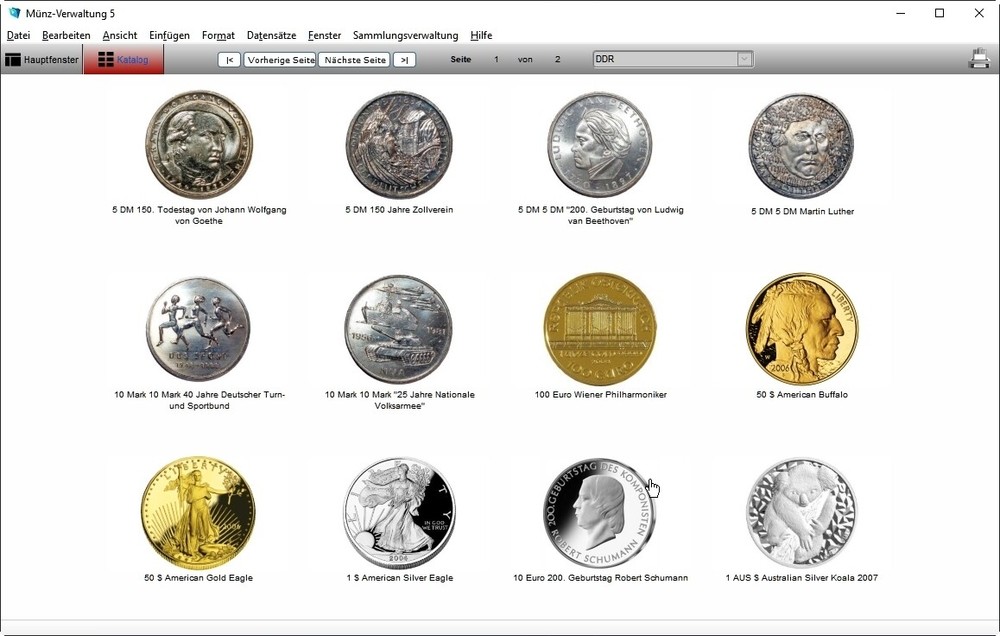Print the catalog using the printer icon
Screen dimensions: 1000x636
coord(977,59)
